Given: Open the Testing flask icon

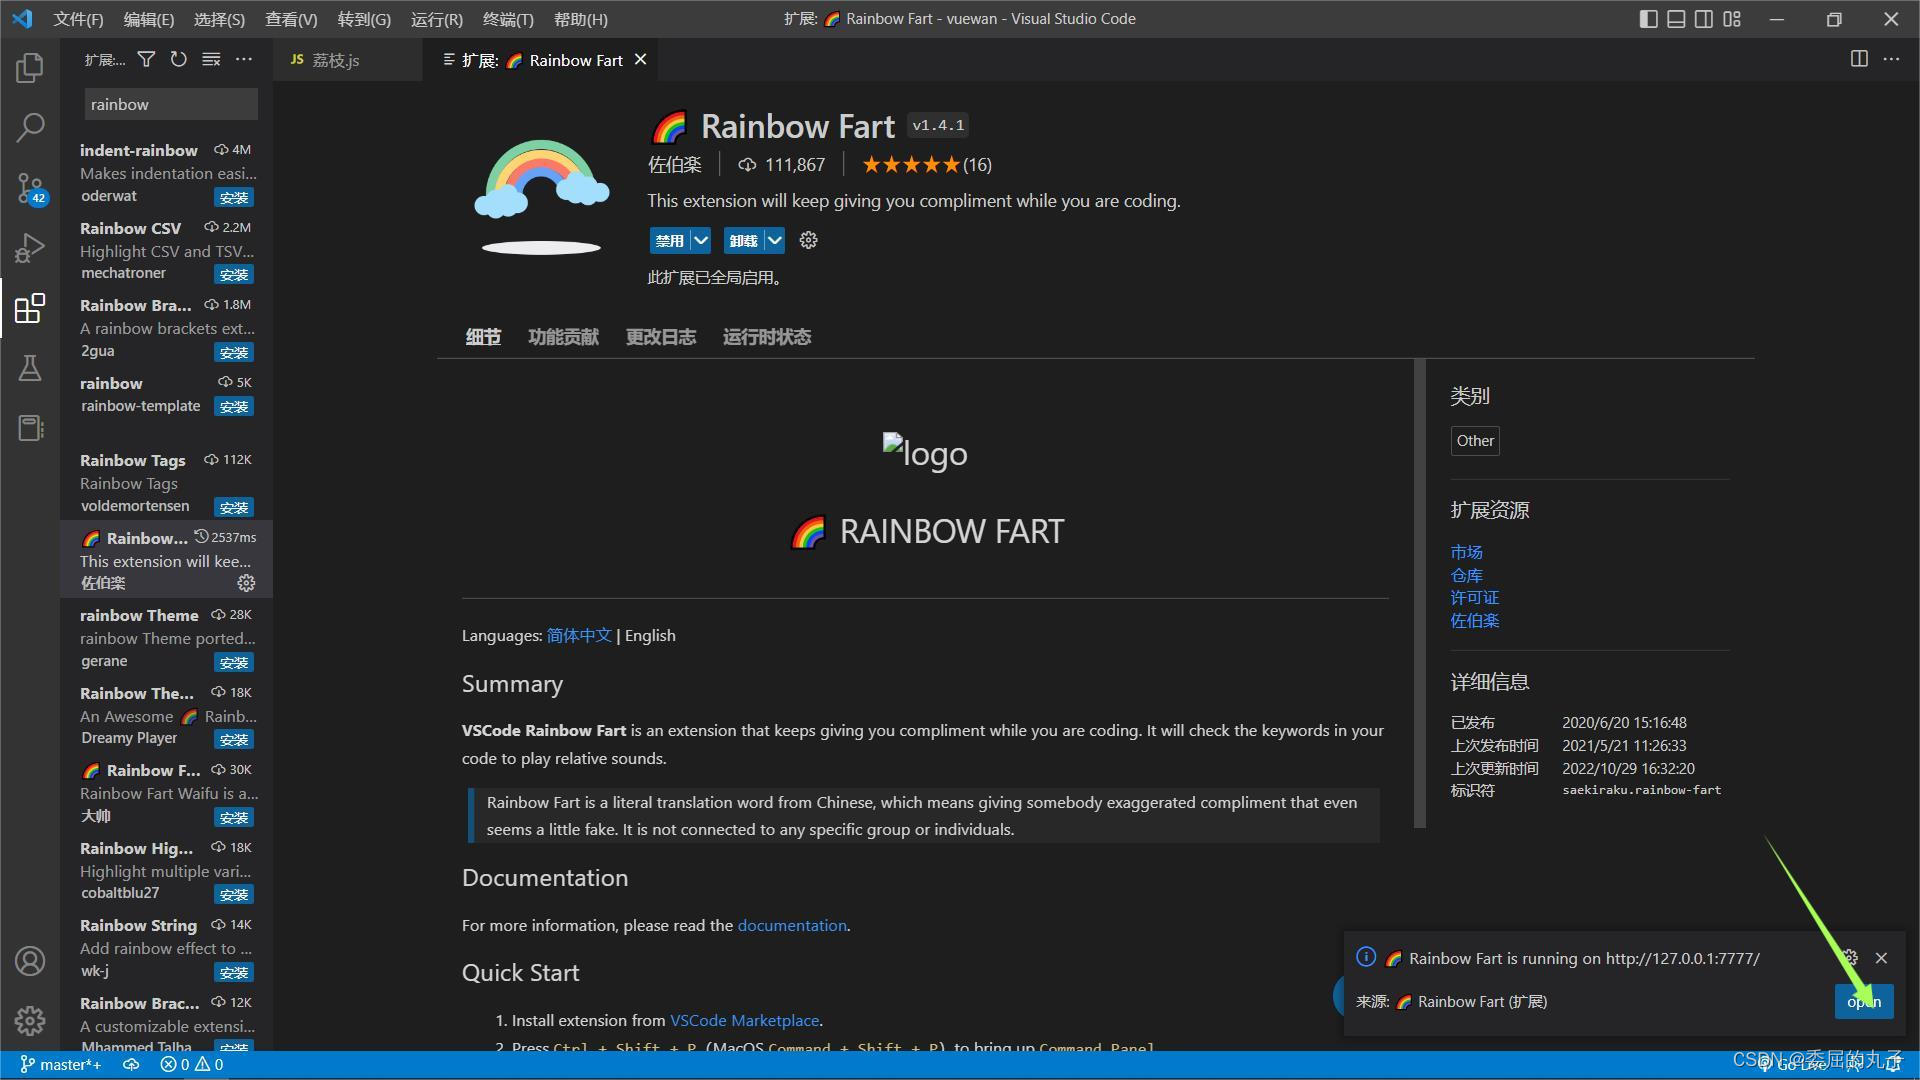Looking at the screenshot, I should pos(30,368).
